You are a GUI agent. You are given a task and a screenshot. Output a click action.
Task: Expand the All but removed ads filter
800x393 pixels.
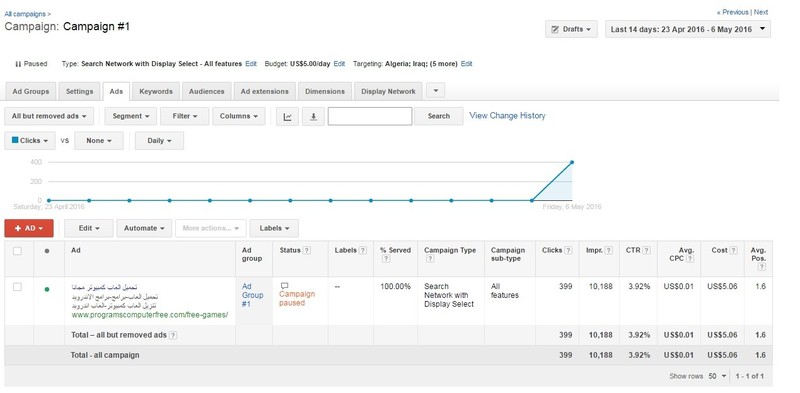click(x=49, y=116)
